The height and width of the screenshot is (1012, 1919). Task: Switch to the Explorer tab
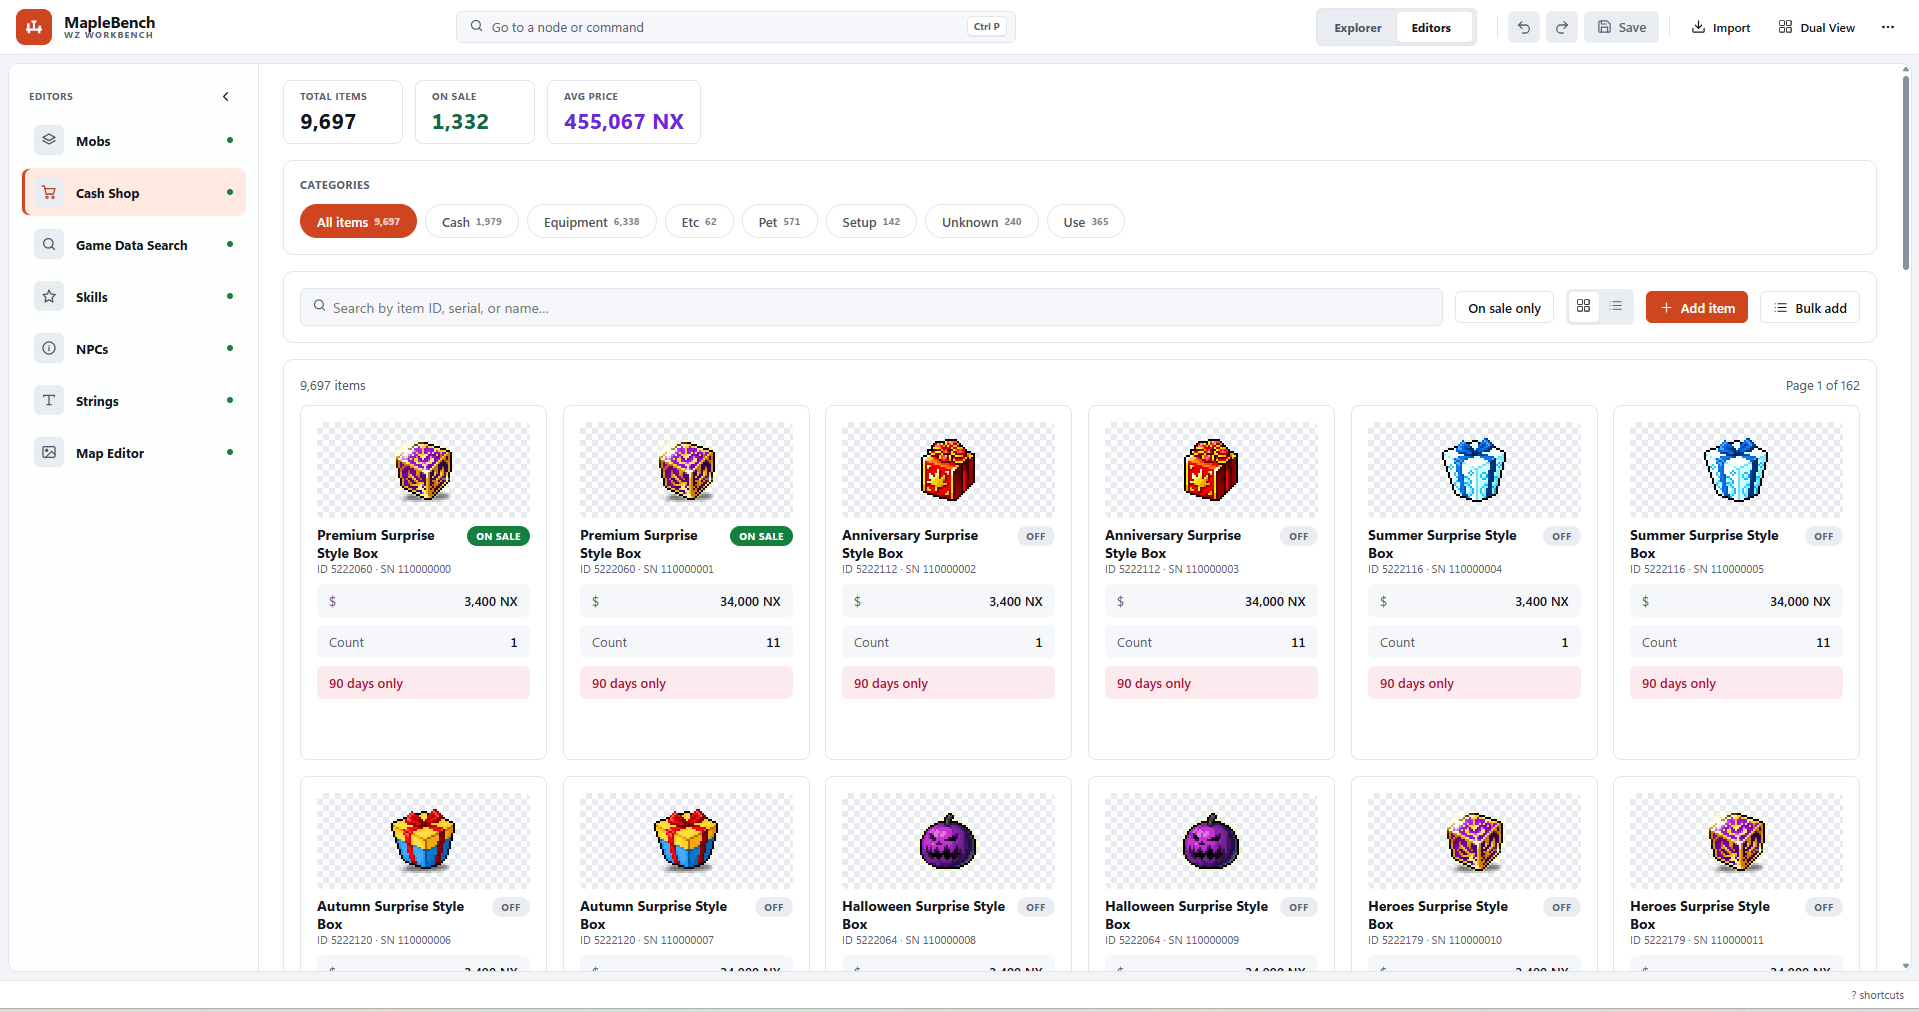[1357, 28]
